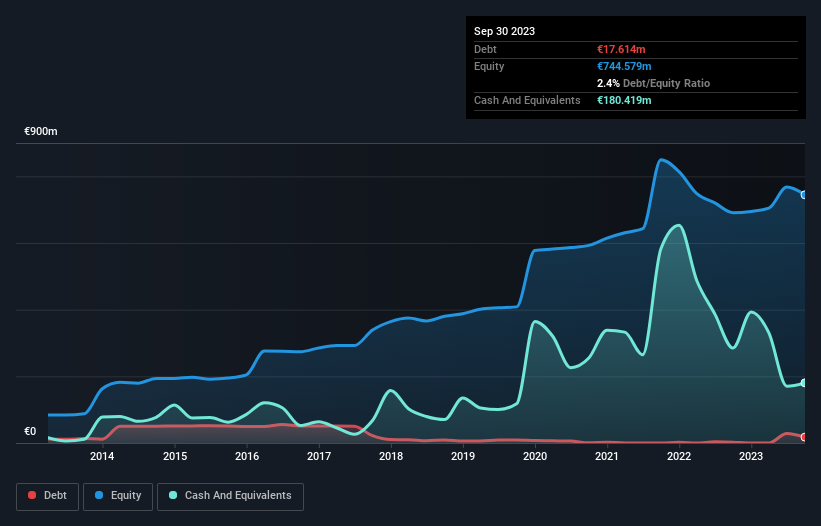Toggle the Debt series legend button
This screenshot has width=821, height=526.
coord(48,496)
